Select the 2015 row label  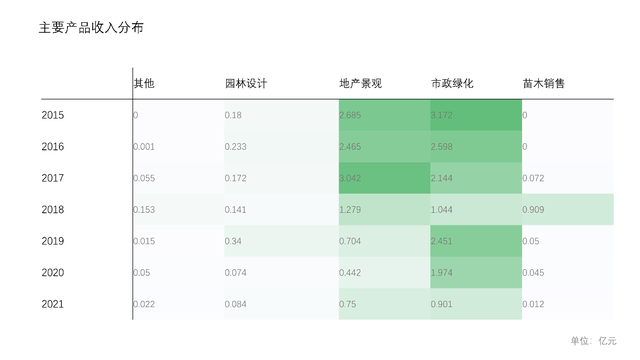53,115
